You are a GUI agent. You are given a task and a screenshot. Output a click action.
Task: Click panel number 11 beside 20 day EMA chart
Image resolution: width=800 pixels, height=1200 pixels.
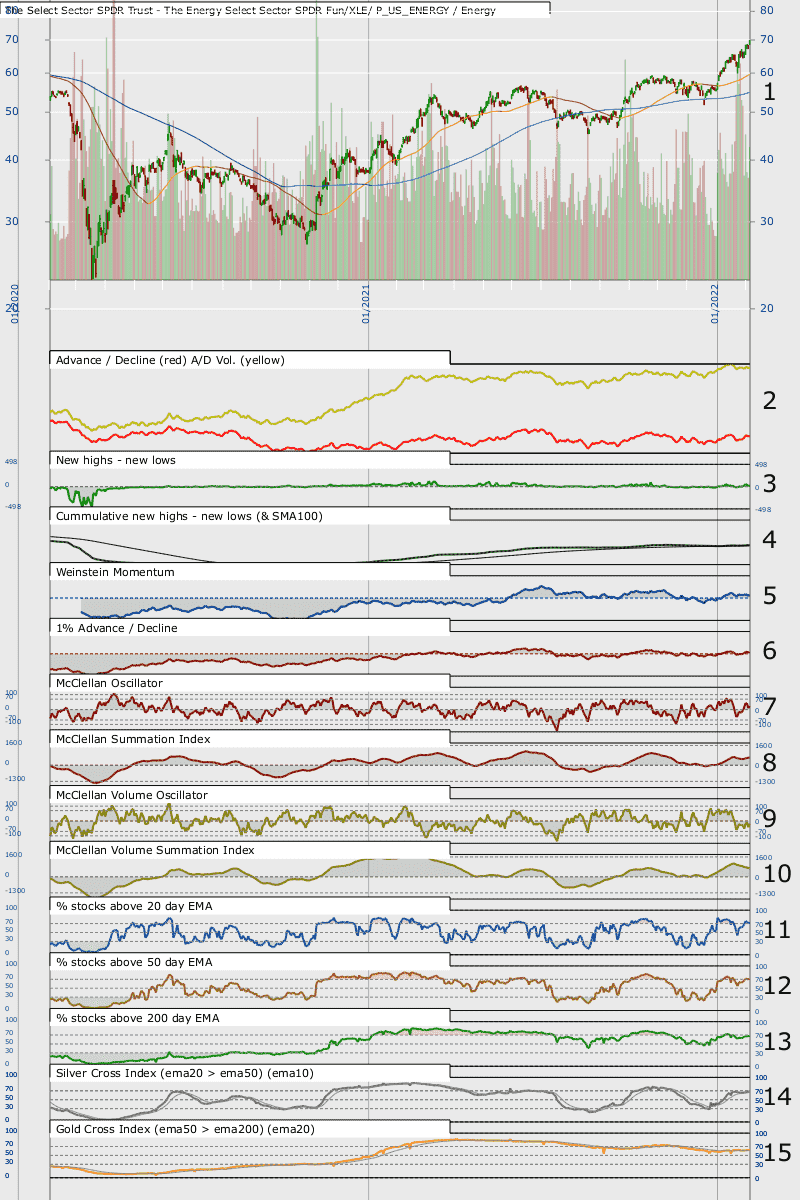tap(777, 930)
